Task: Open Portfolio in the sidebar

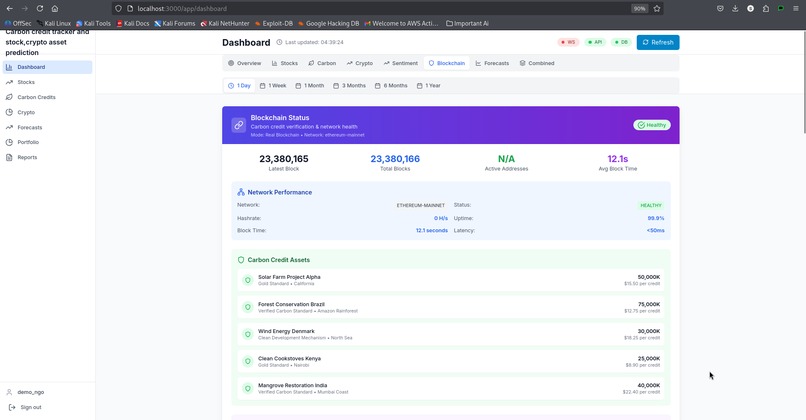Action: 47,142
